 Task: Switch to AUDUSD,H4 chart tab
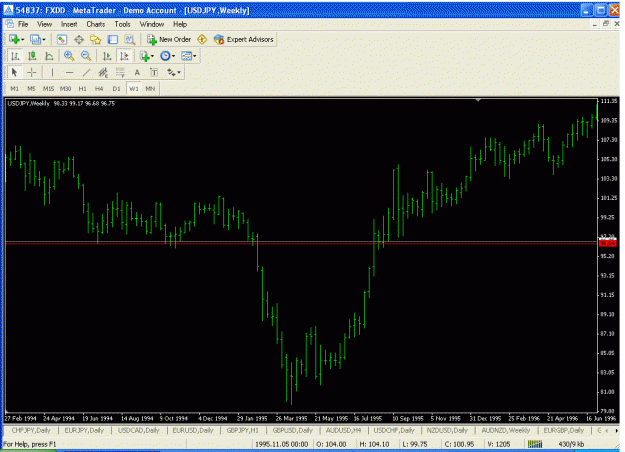[x=344, y=430]
